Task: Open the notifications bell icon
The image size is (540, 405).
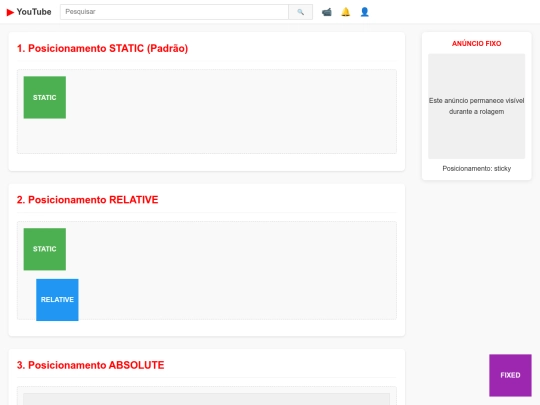Action: pyautogui.click(x=345, y=12)
